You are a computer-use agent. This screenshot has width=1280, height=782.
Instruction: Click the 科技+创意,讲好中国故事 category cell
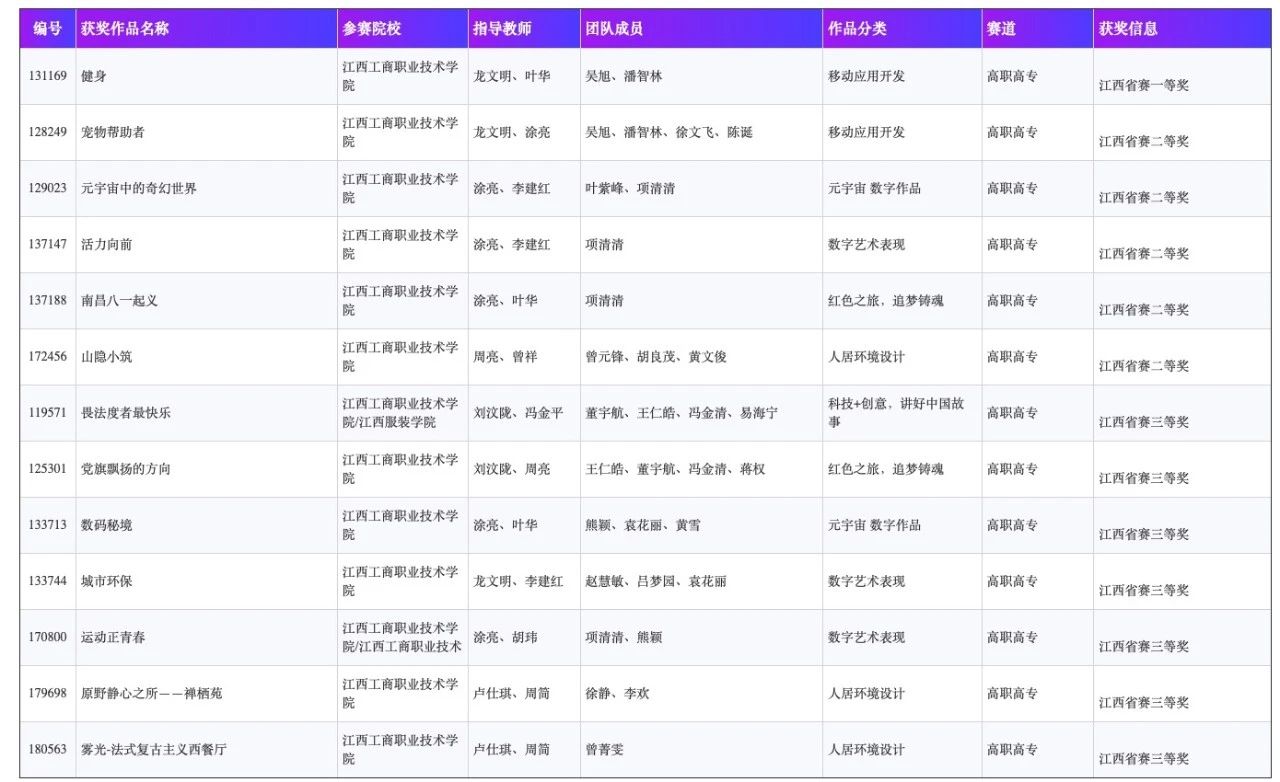[x=896, y=413]
